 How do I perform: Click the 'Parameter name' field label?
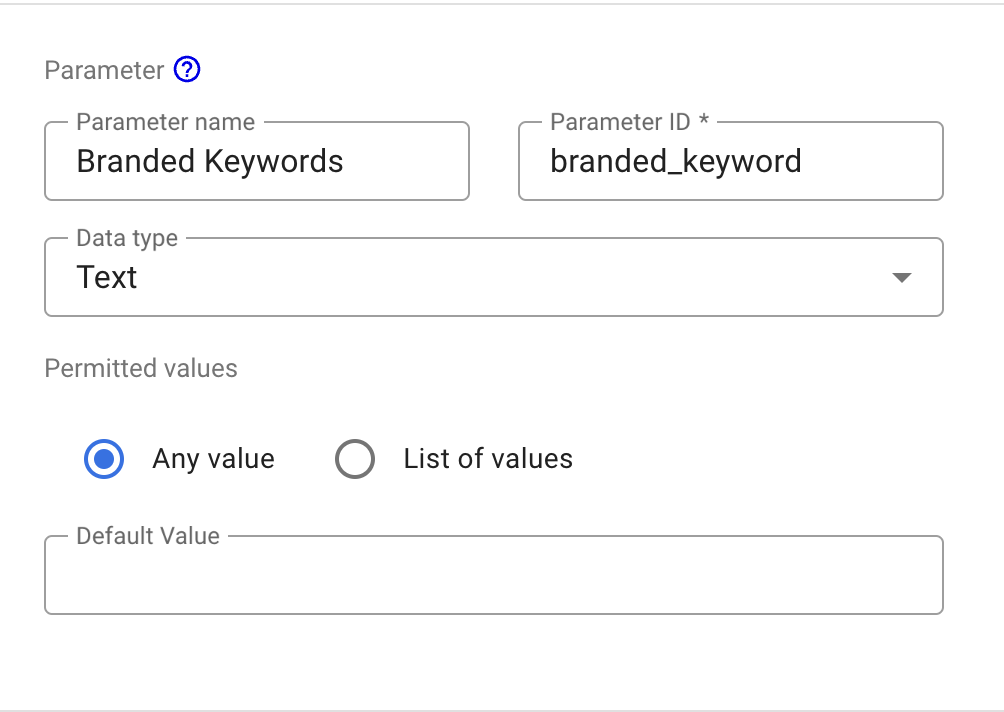click(x=165, y=122)
